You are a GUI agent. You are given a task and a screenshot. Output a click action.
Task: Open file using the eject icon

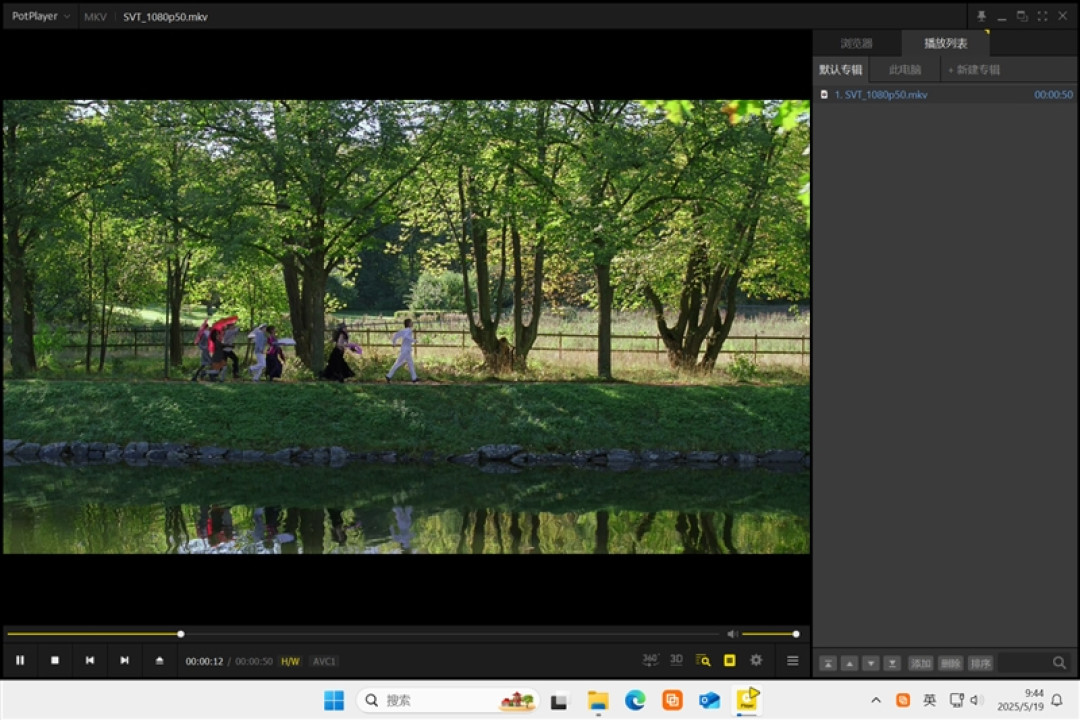tap(159, 660)
